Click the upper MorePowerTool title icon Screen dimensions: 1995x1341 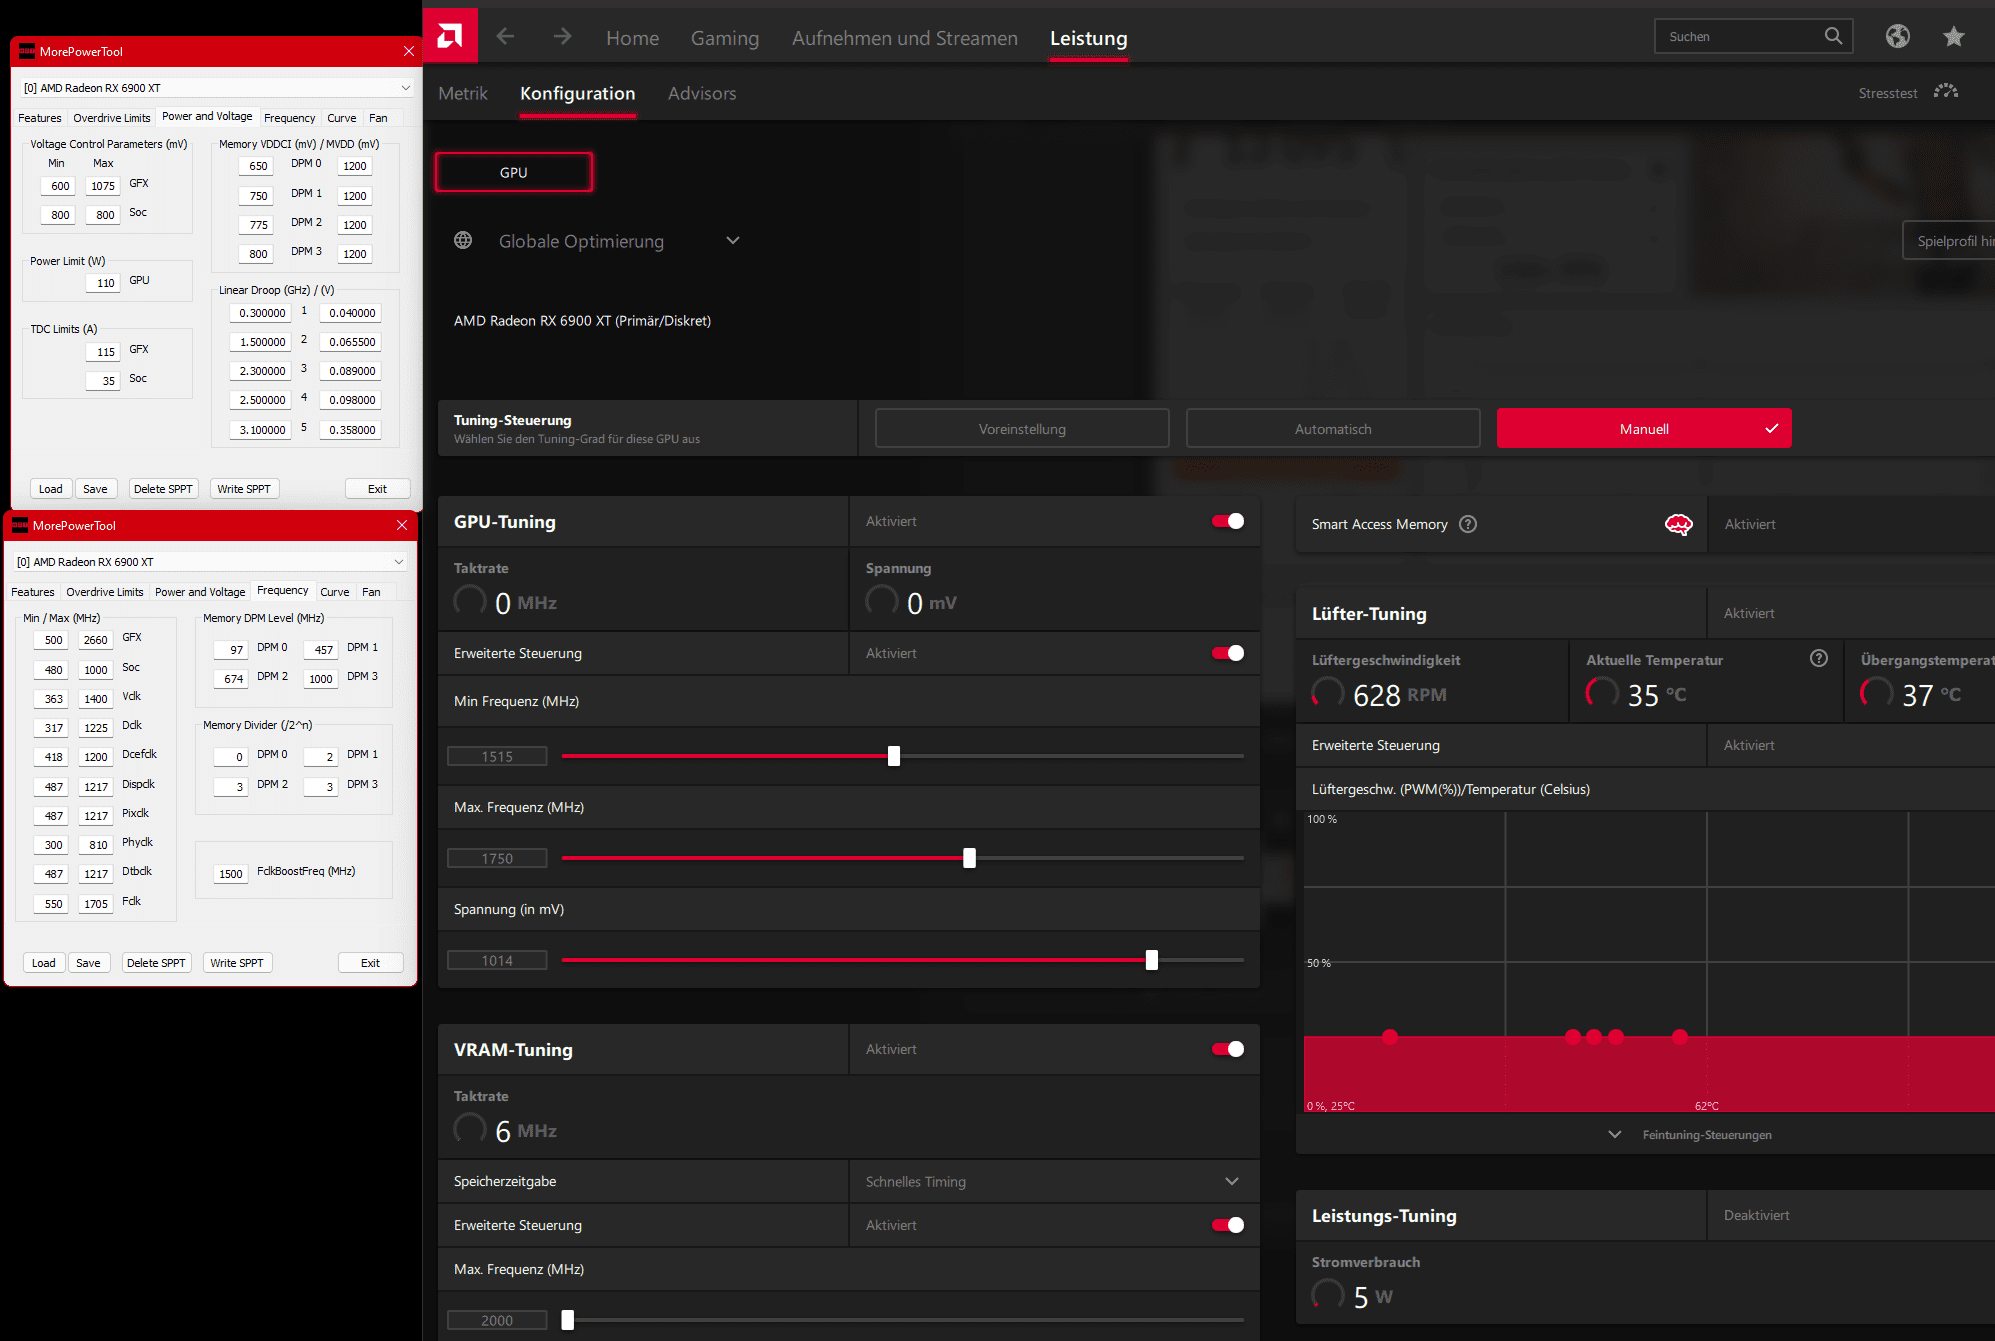click(x=27, y=51)
